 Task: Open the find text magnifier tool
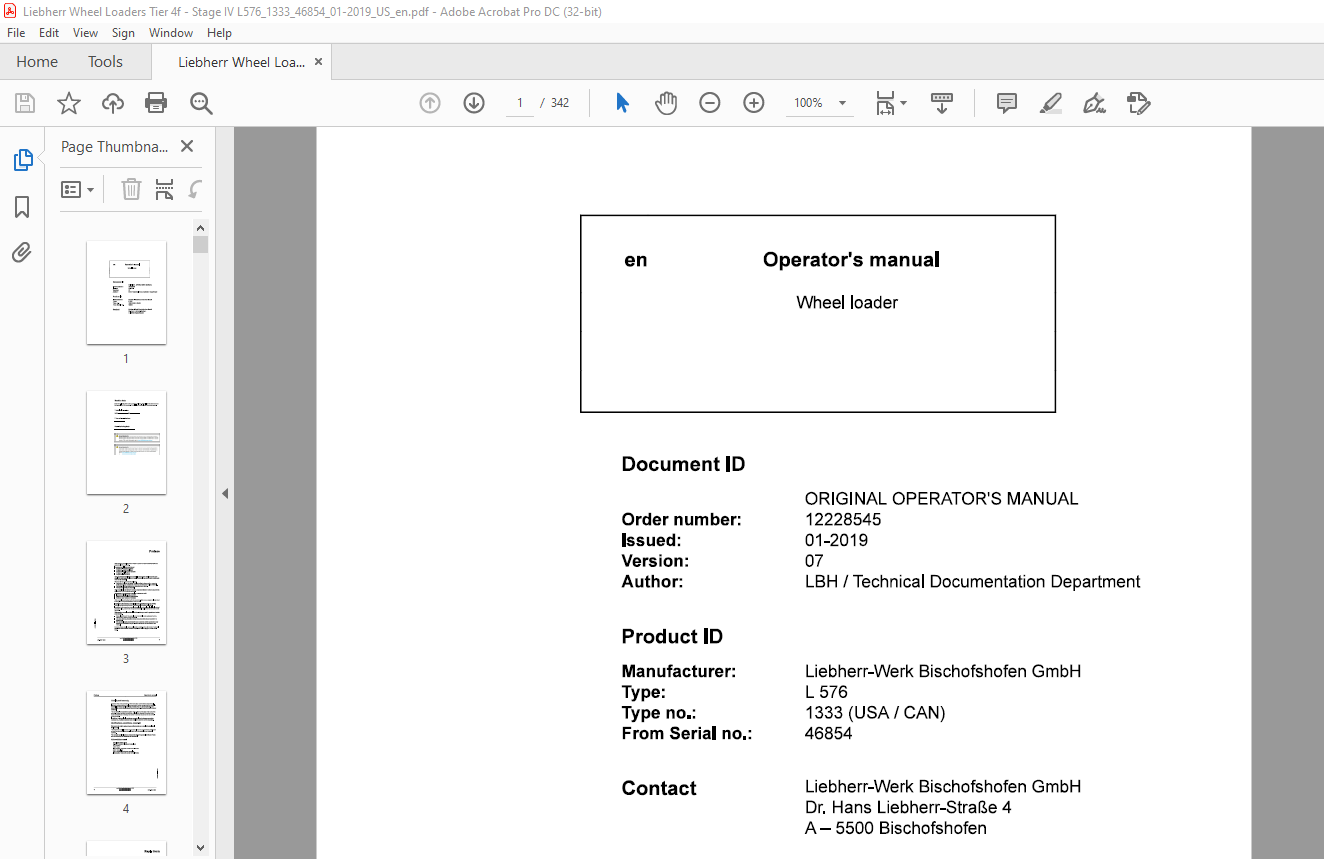(x=201, y=103)
